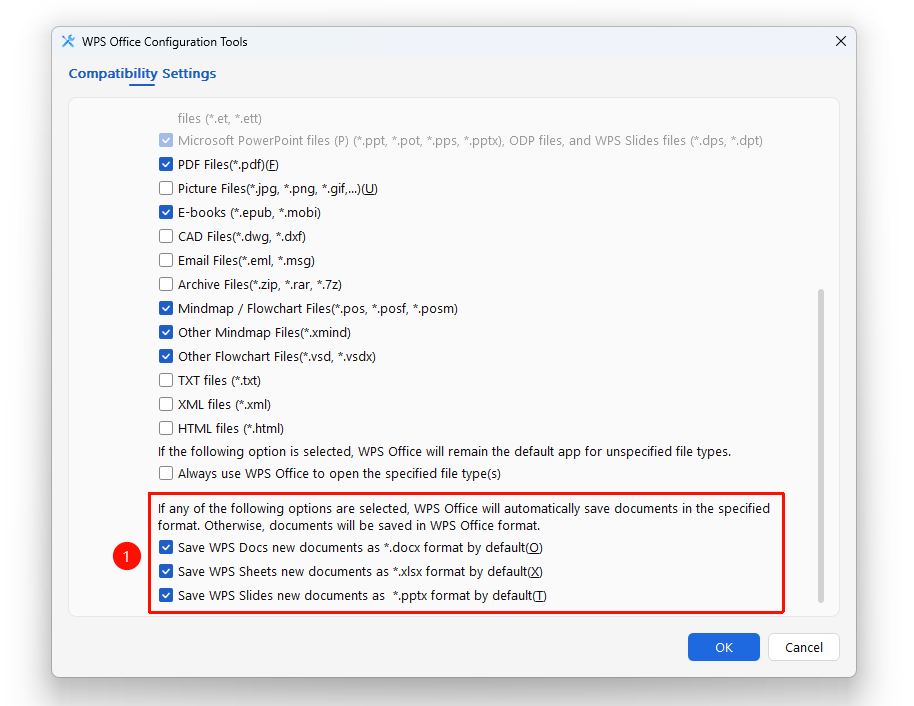Close the WPS Office Configuration Tools dialog

tap(841, 41)
